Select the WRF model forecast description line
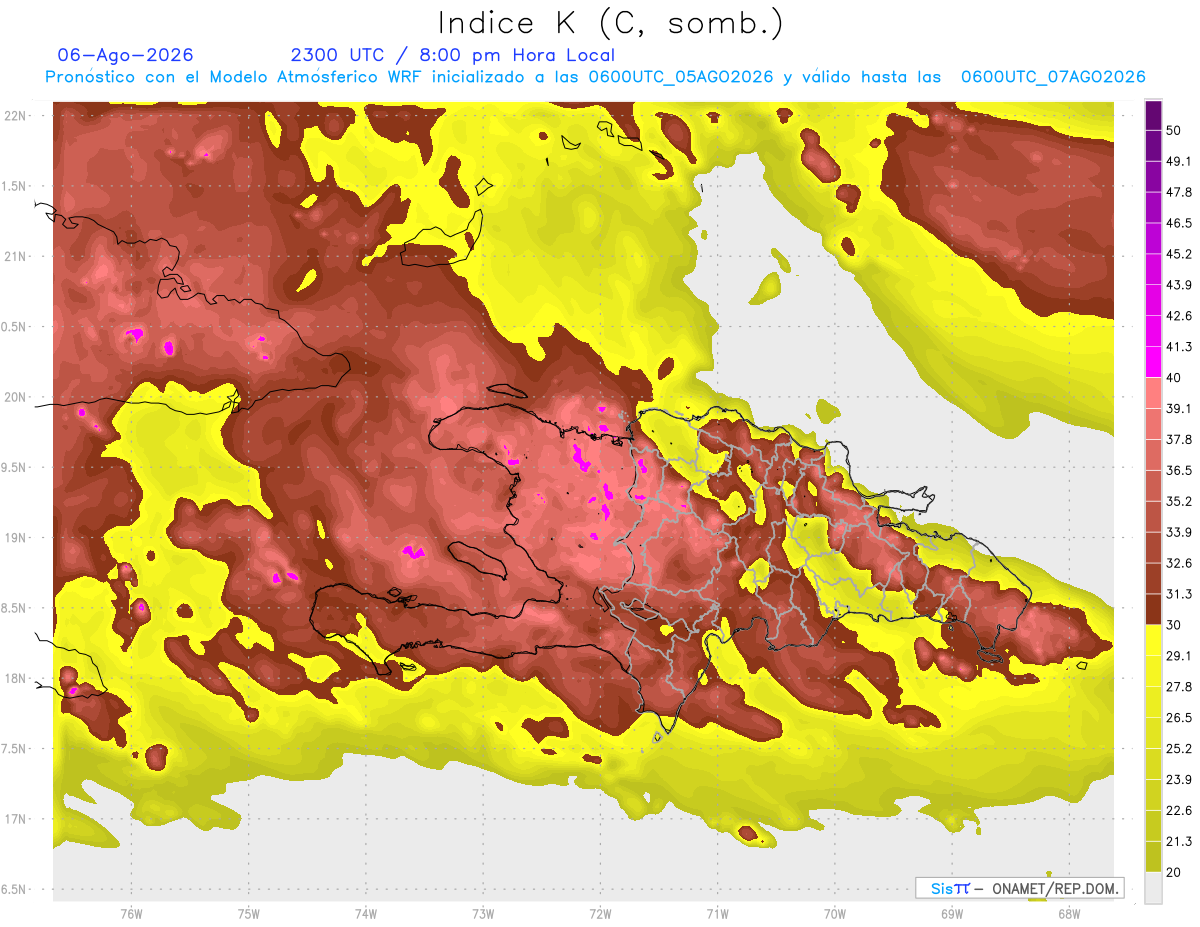This screenshot has height=927, width=1200. tap(595, 77)
